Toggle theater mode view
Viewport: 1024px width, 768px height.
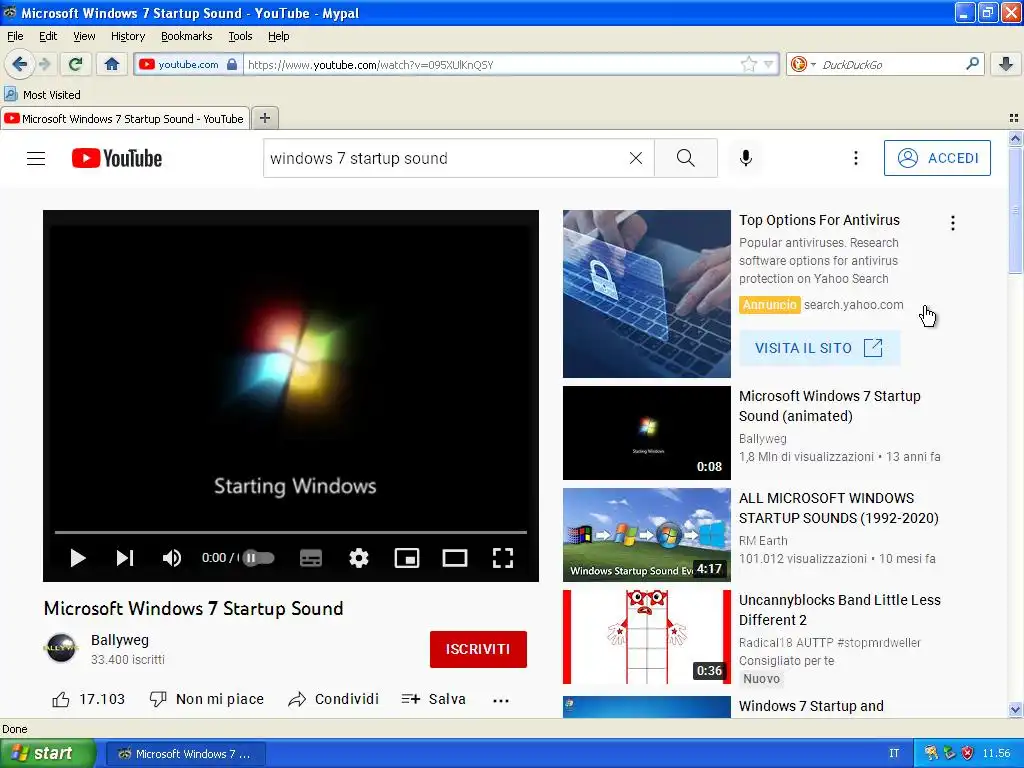pos(455,558)
